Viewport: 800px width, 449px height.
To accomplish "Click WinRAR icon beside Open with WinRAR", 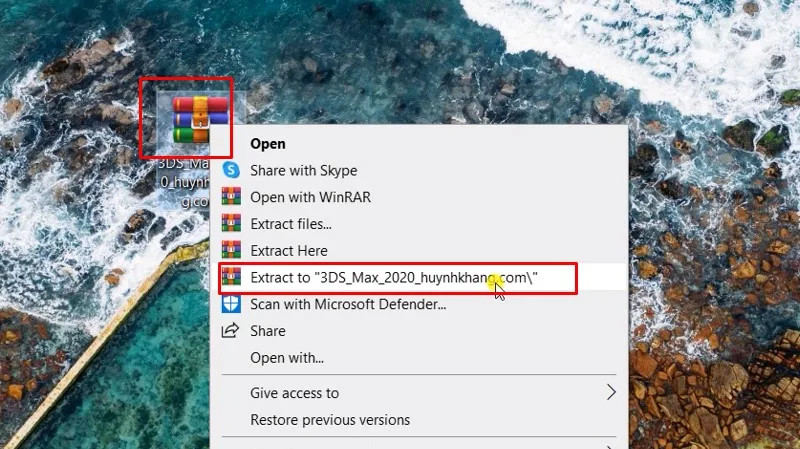I will (x=231, y=197).
